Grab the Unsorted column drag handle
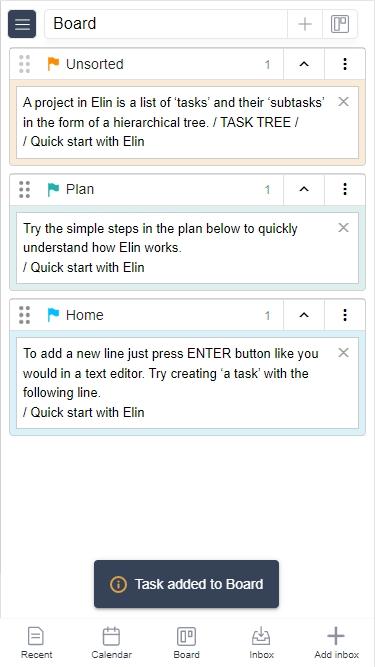Screen dimensions: 375x667 coord(25,64)
